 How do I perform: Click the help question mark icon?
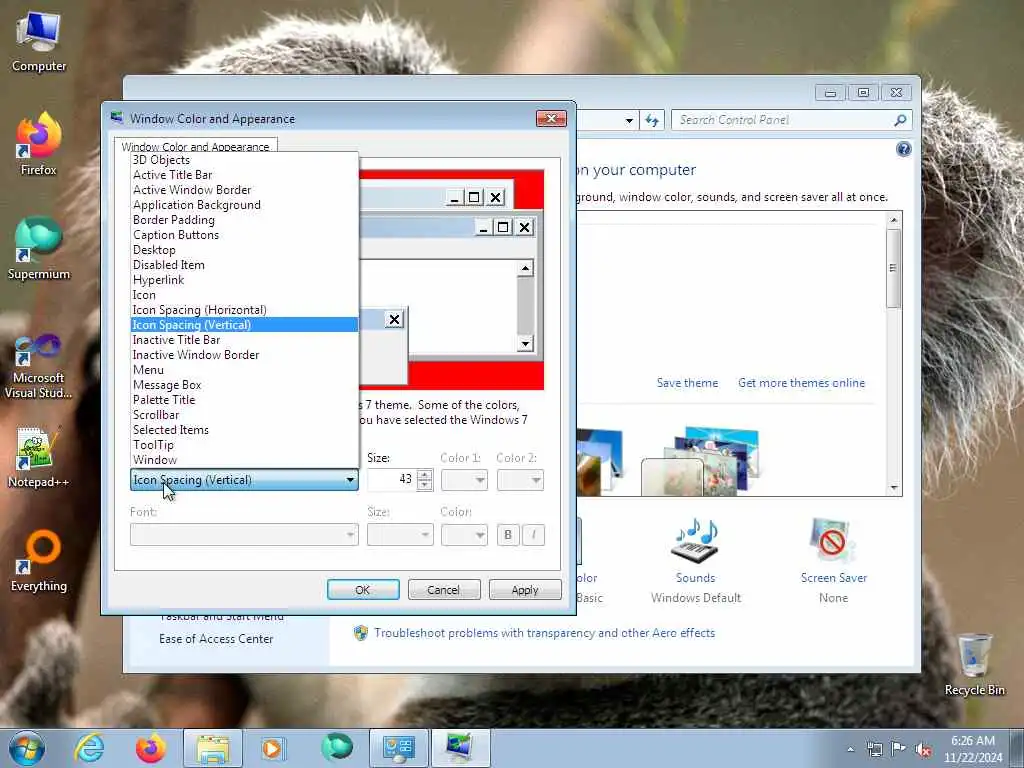click(x=903, y=150)
